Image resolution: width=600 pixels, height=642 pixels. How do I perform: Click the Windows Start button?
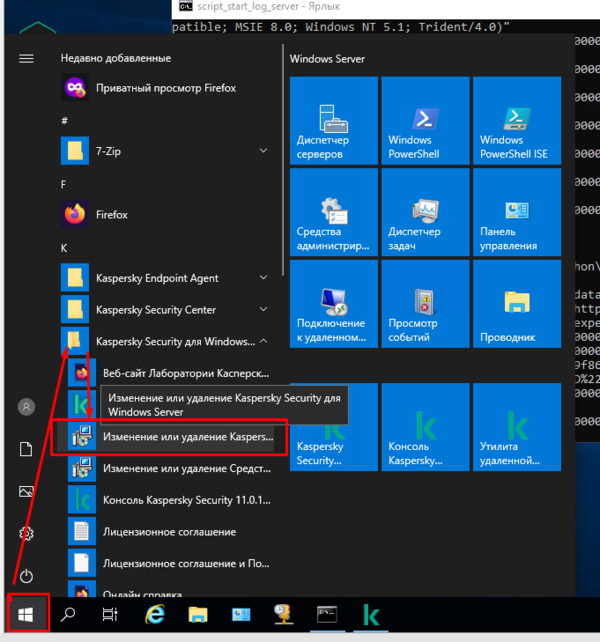click(27, 615)
